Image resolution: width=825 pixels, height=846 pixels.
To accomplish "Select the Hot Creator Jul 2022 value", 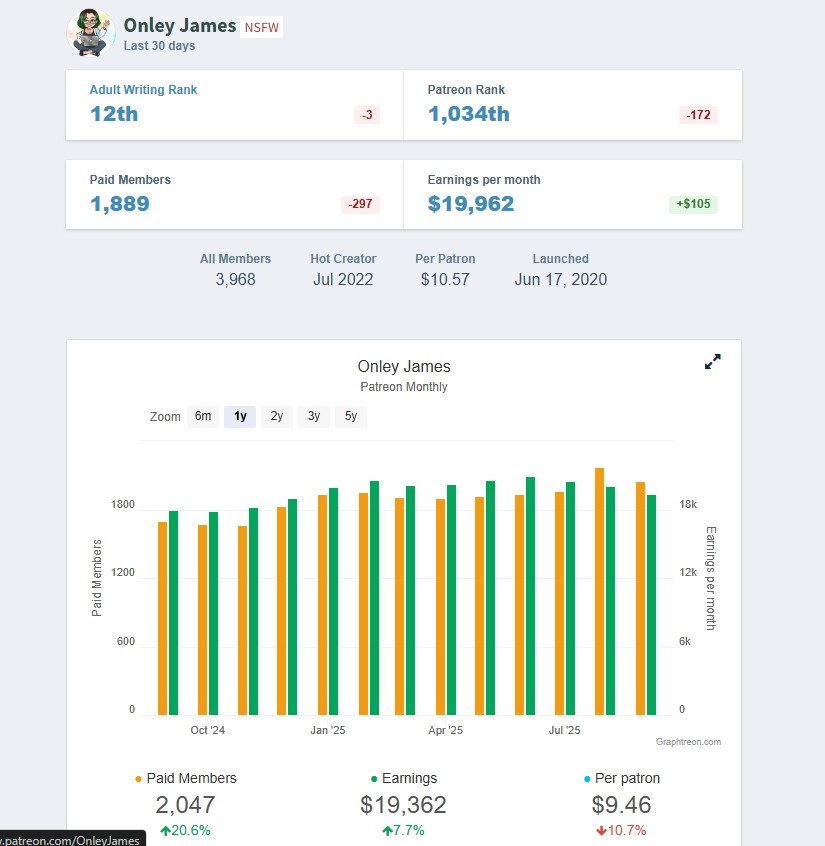I will (343, 279).
